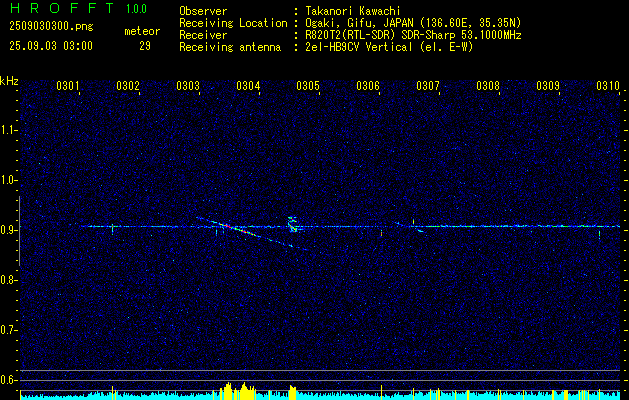
Task: Click the date 25.09.03 03:00
Action: coord(51,46)
